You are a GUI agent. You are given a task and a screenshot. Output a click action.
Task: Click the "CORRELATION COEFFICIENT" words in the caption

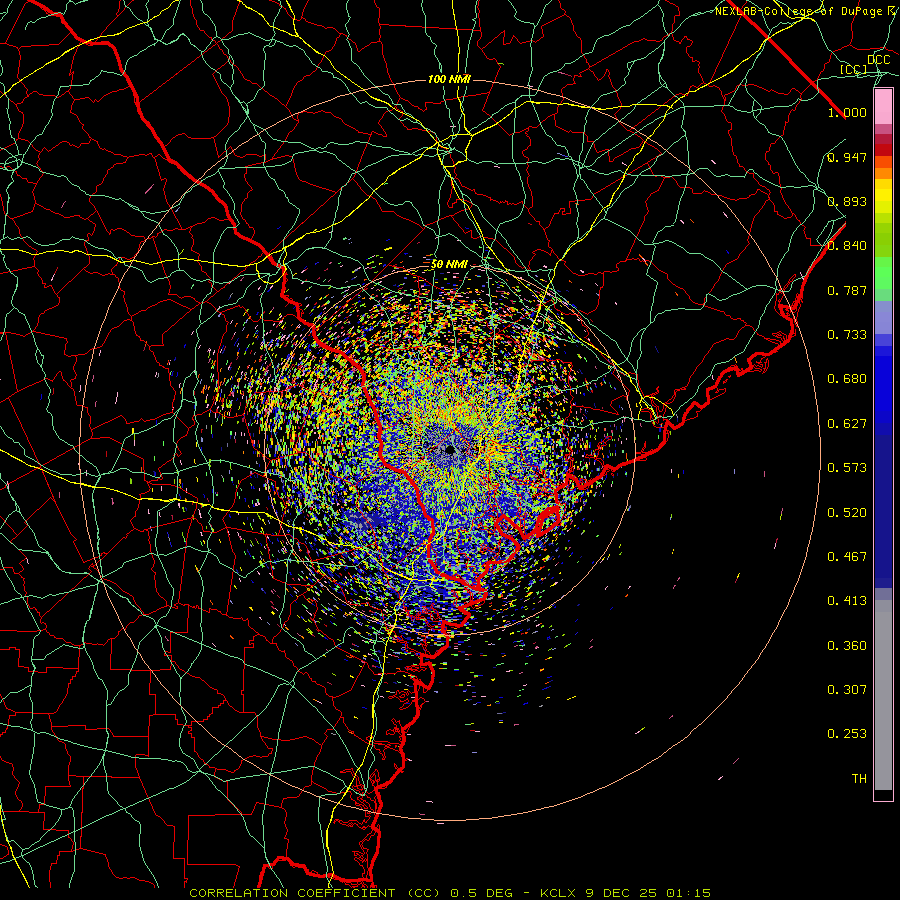point(292,893)
